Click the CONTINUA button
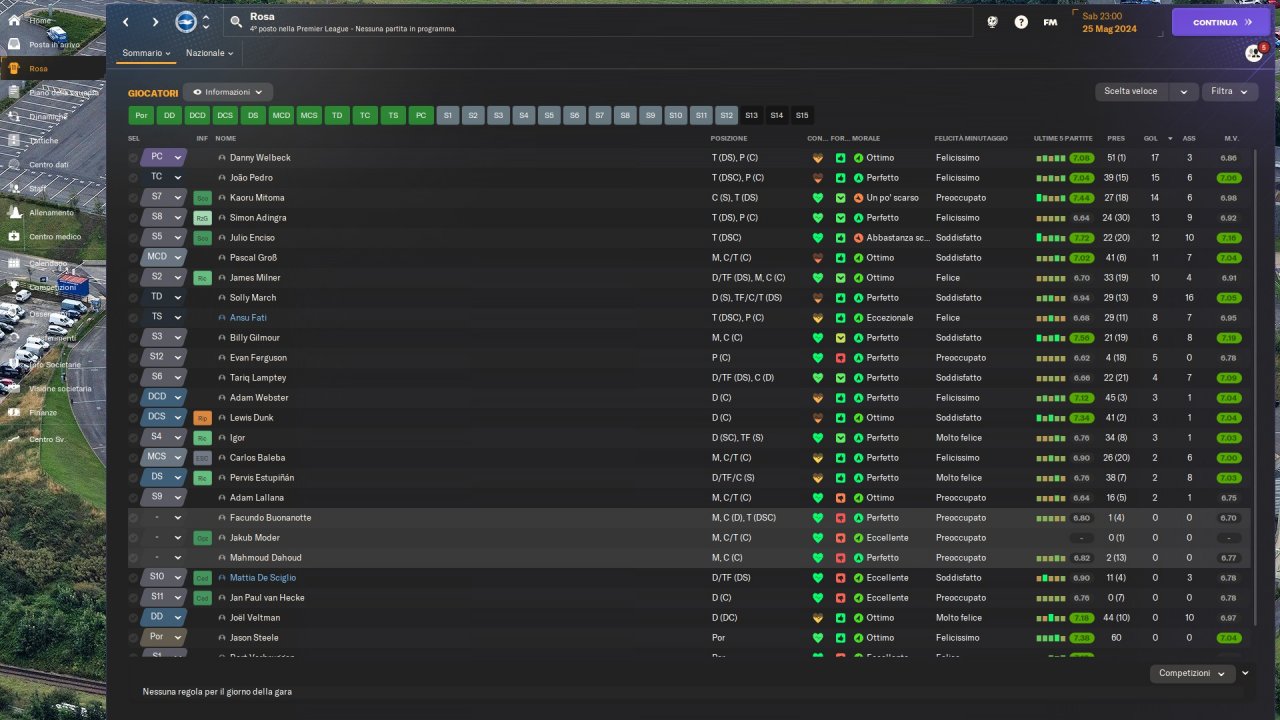 tap(1221, 22)
